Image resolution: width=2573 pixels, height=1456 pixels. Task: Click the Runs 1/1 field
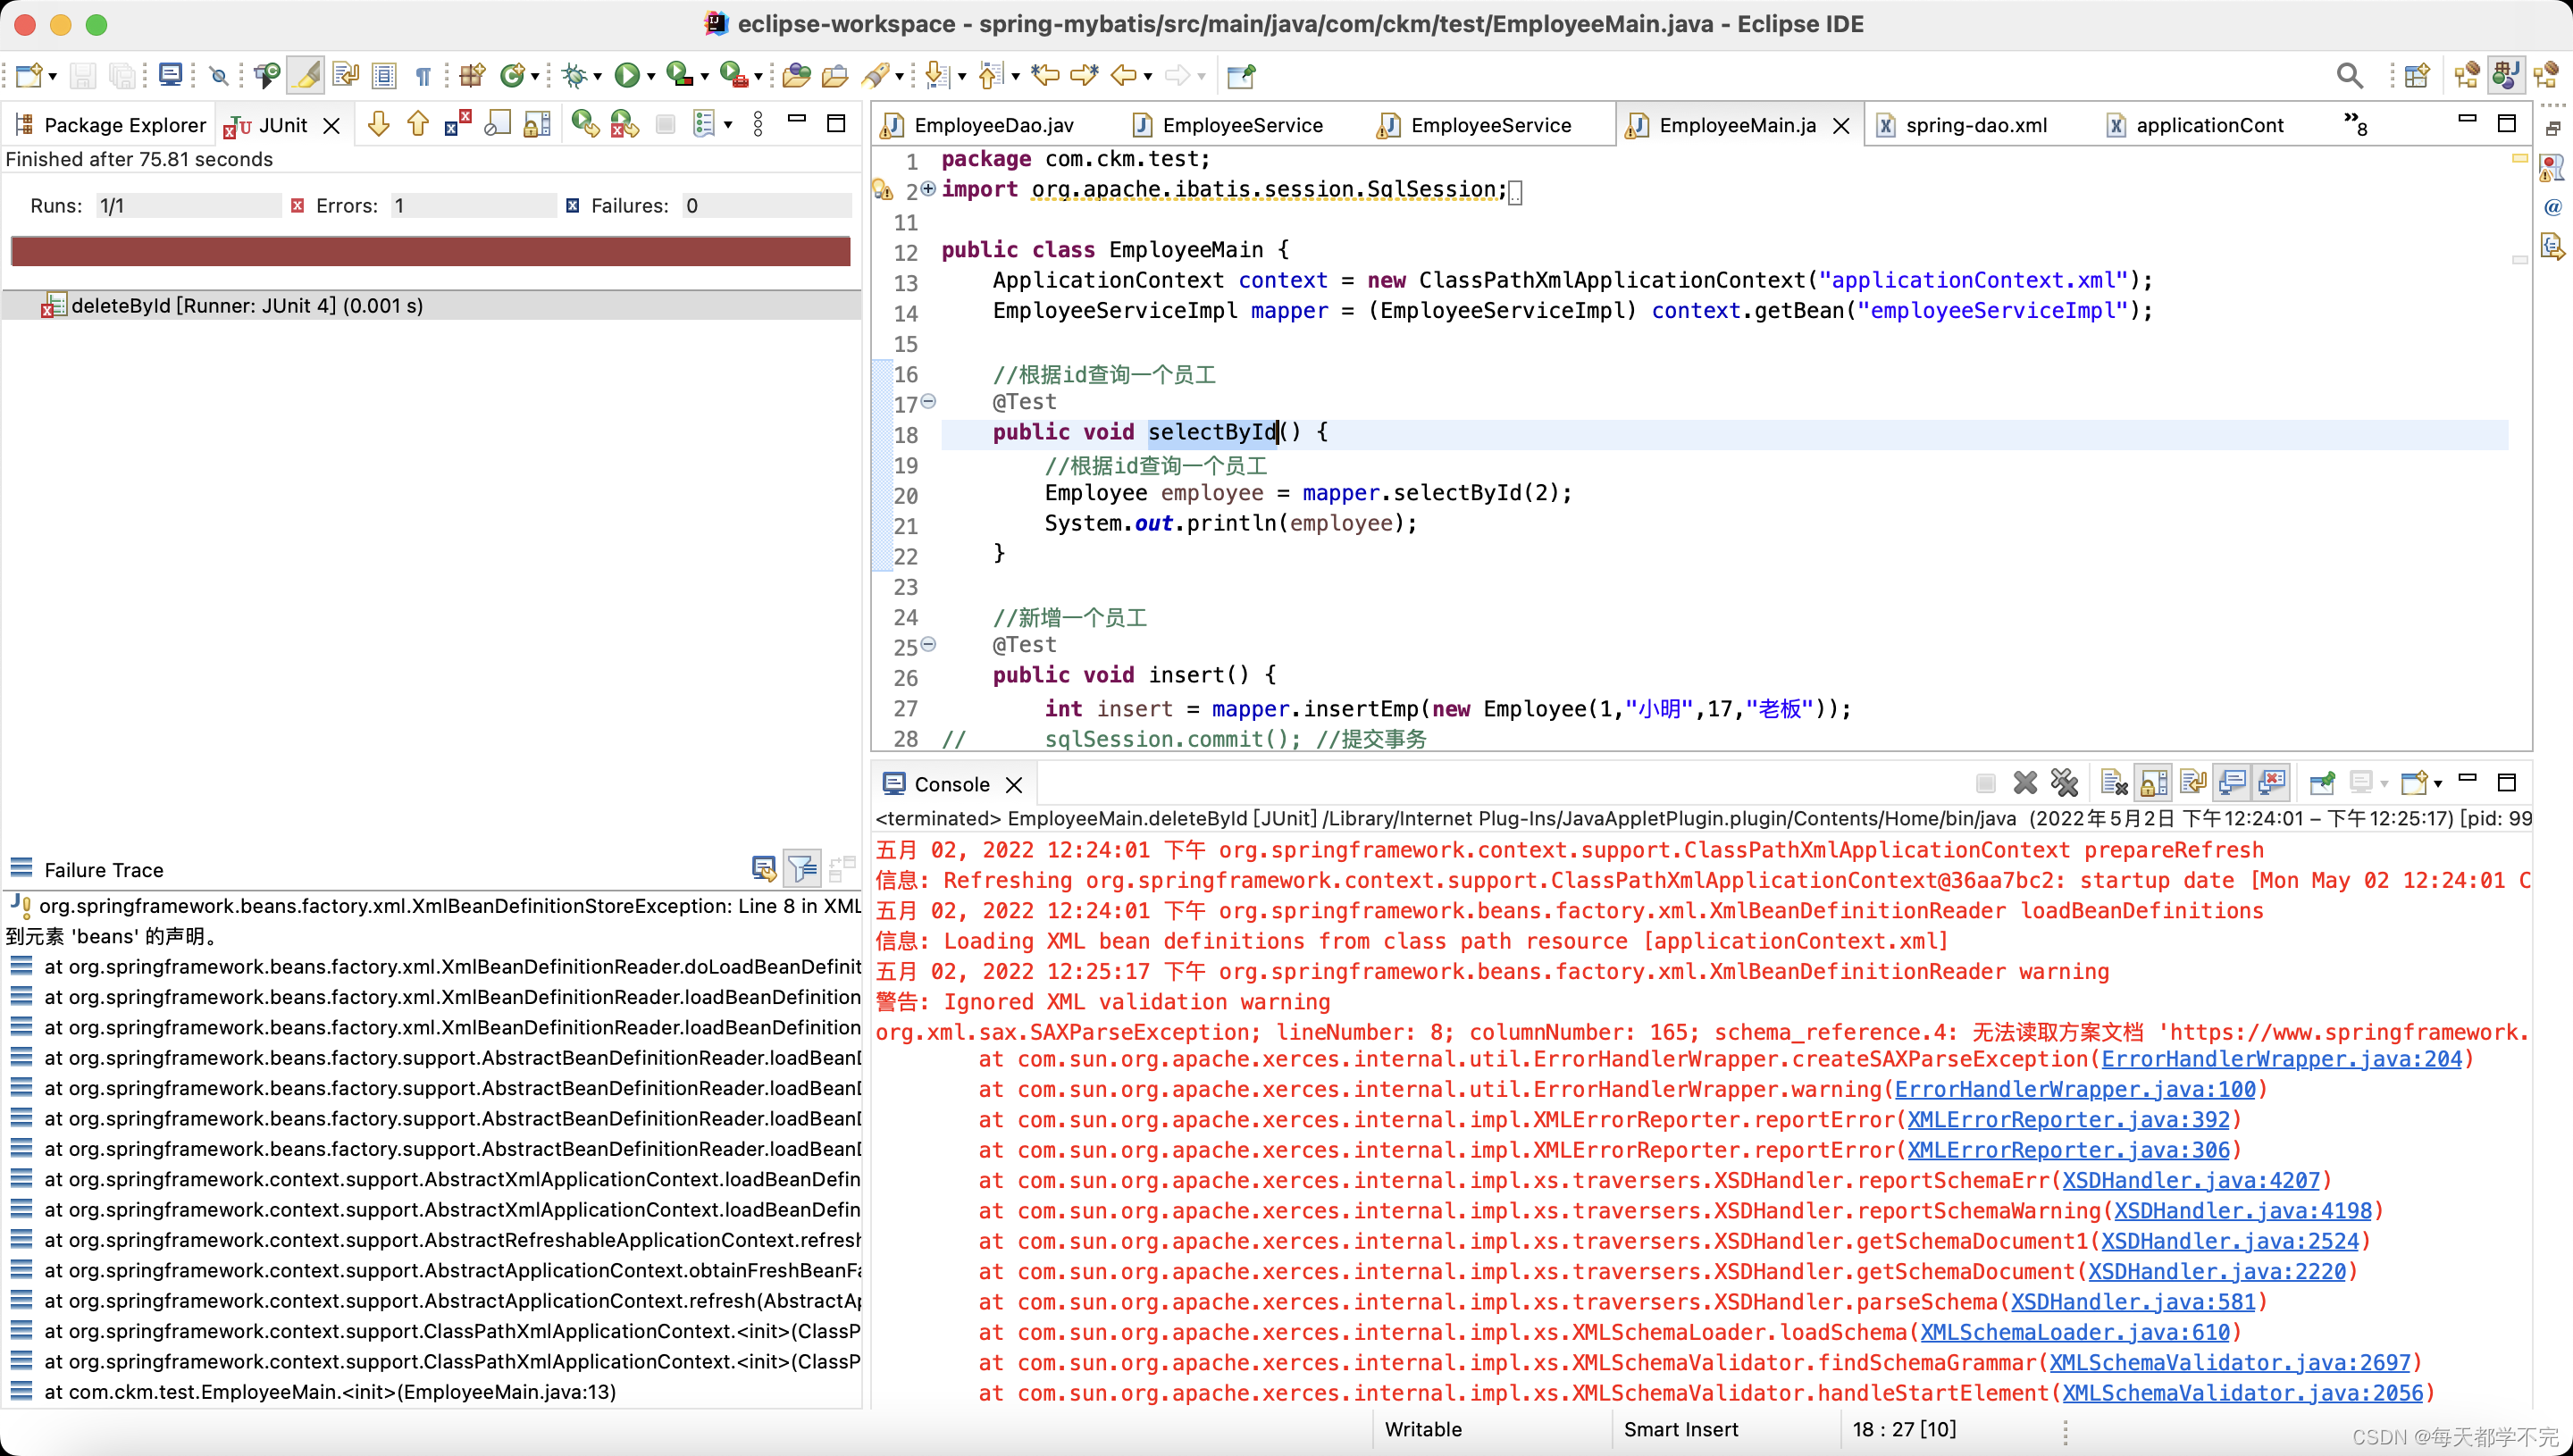188,206
